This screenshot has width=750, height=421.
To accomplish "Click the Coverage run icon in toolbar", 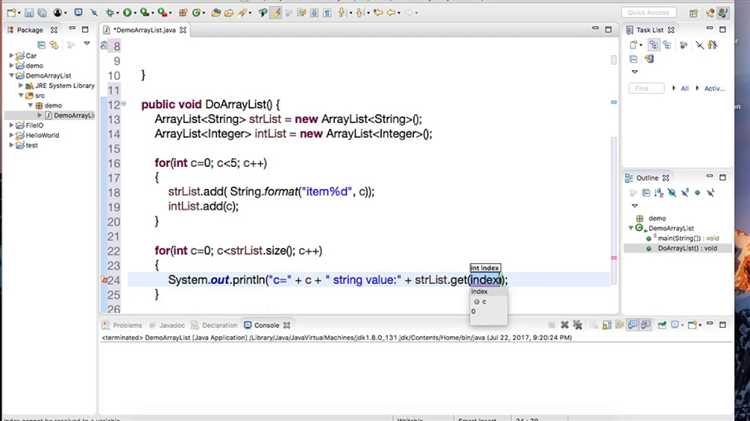I will point(144,13).
